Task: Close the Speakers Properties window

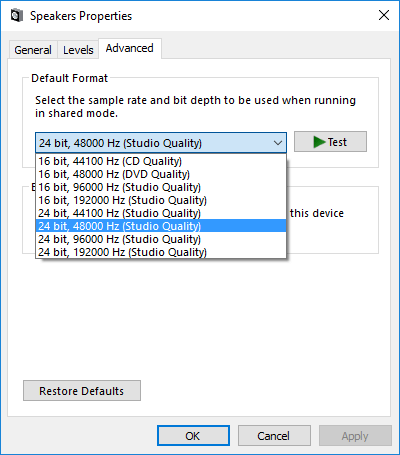Action: tap(384, 15)
